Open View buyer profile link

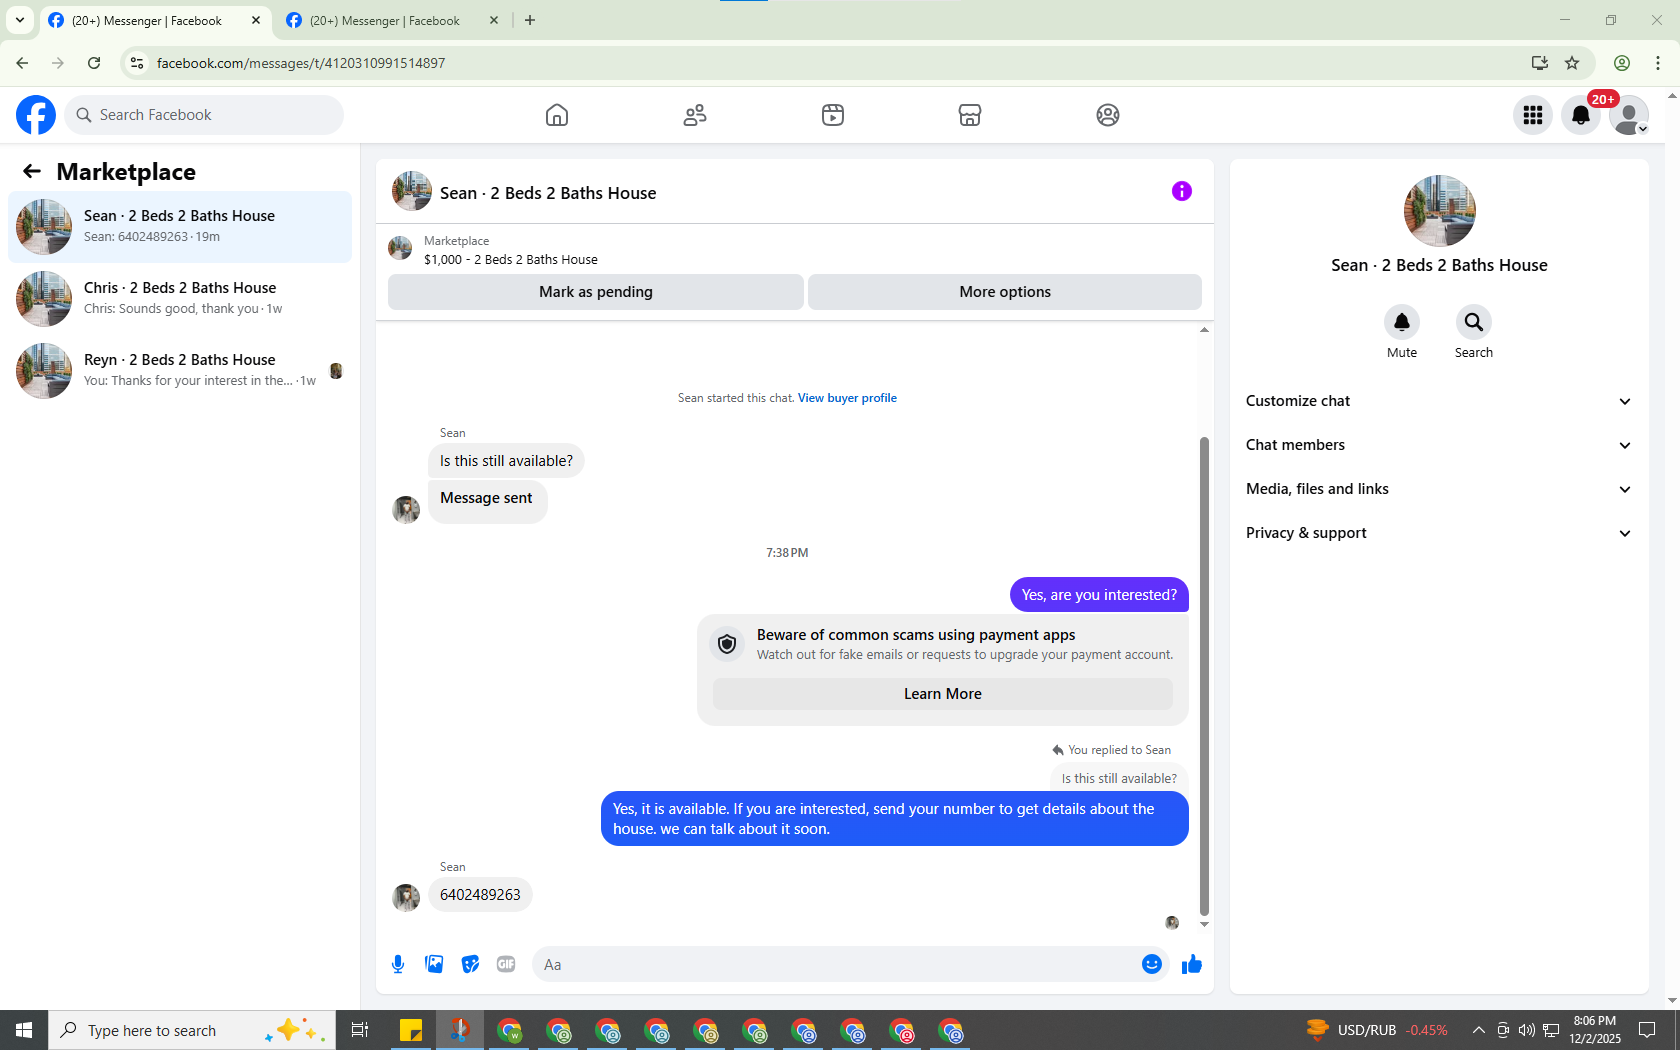847,398
